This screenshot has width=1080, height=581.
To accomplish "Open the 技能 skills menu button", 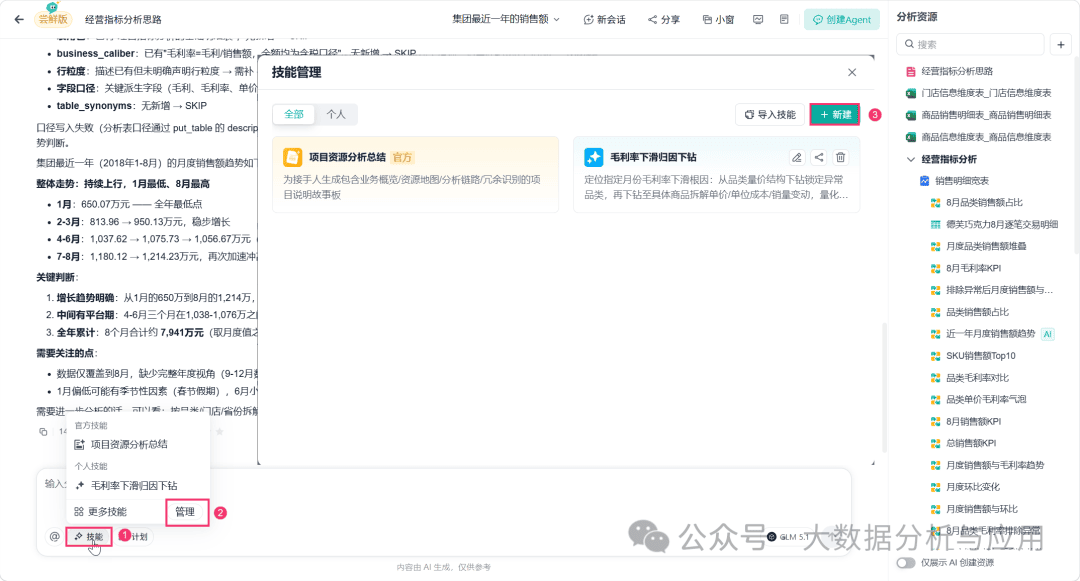I will pyautogui.click(x=89, y=536).
